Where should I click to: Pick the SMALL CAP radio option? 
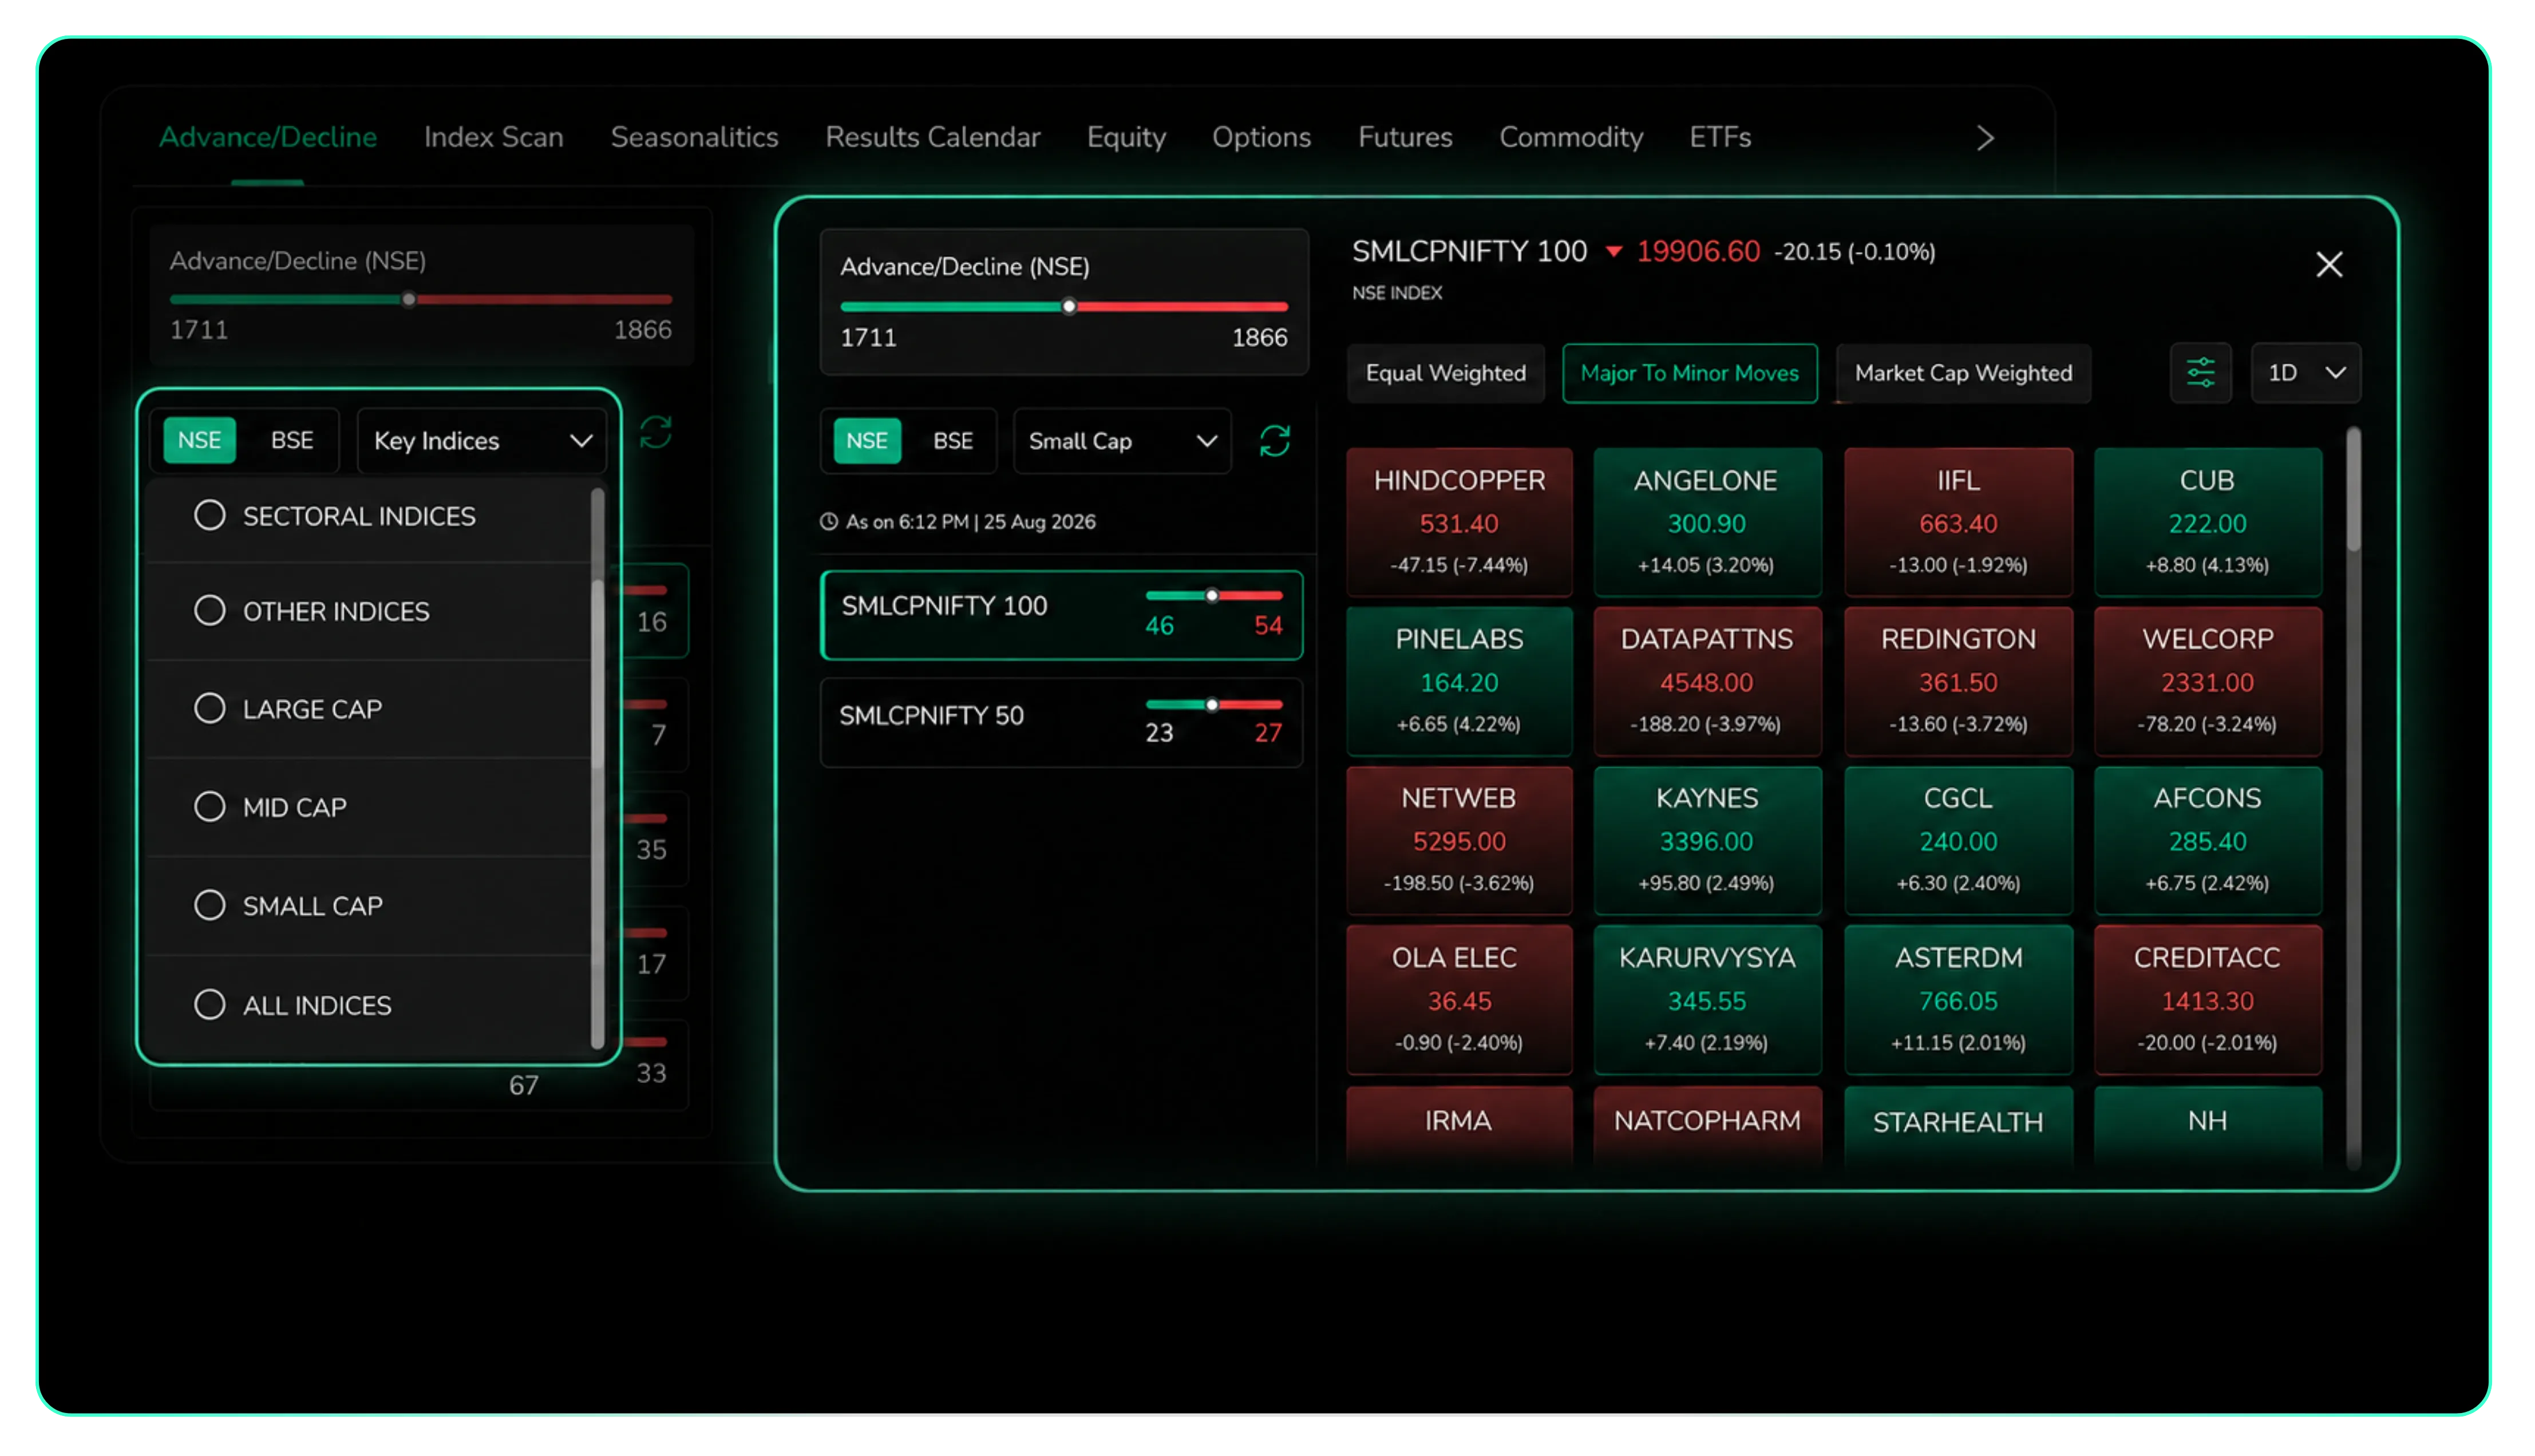click(x=209, y=905)
